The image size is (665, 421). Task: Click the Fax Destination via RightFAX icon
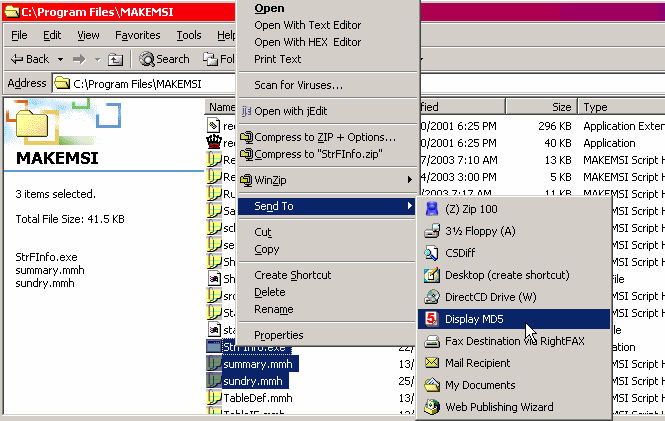432,341
